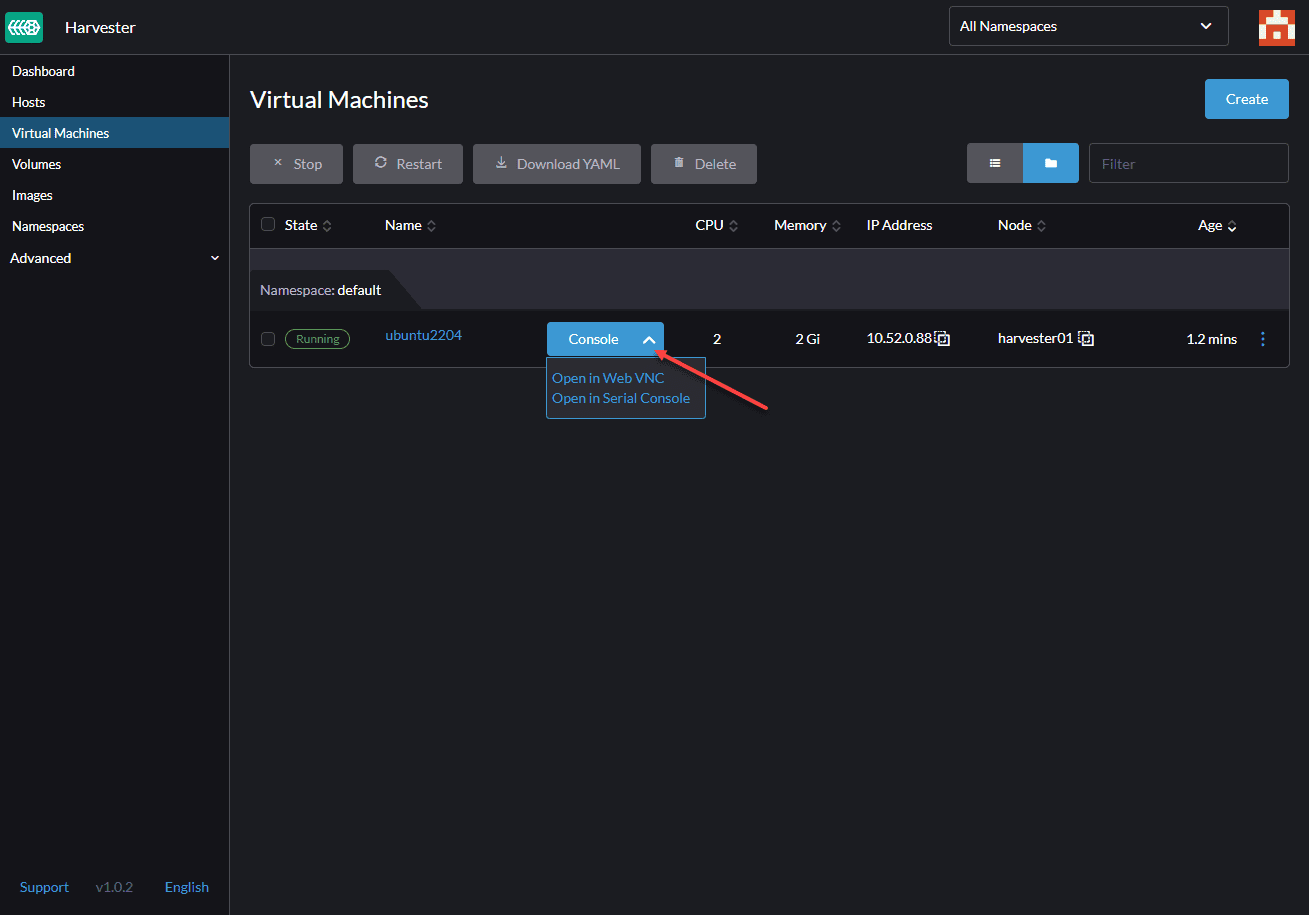The image size is (1309, 915).
Task: Sort by the Name column
Action: (410, 226)
